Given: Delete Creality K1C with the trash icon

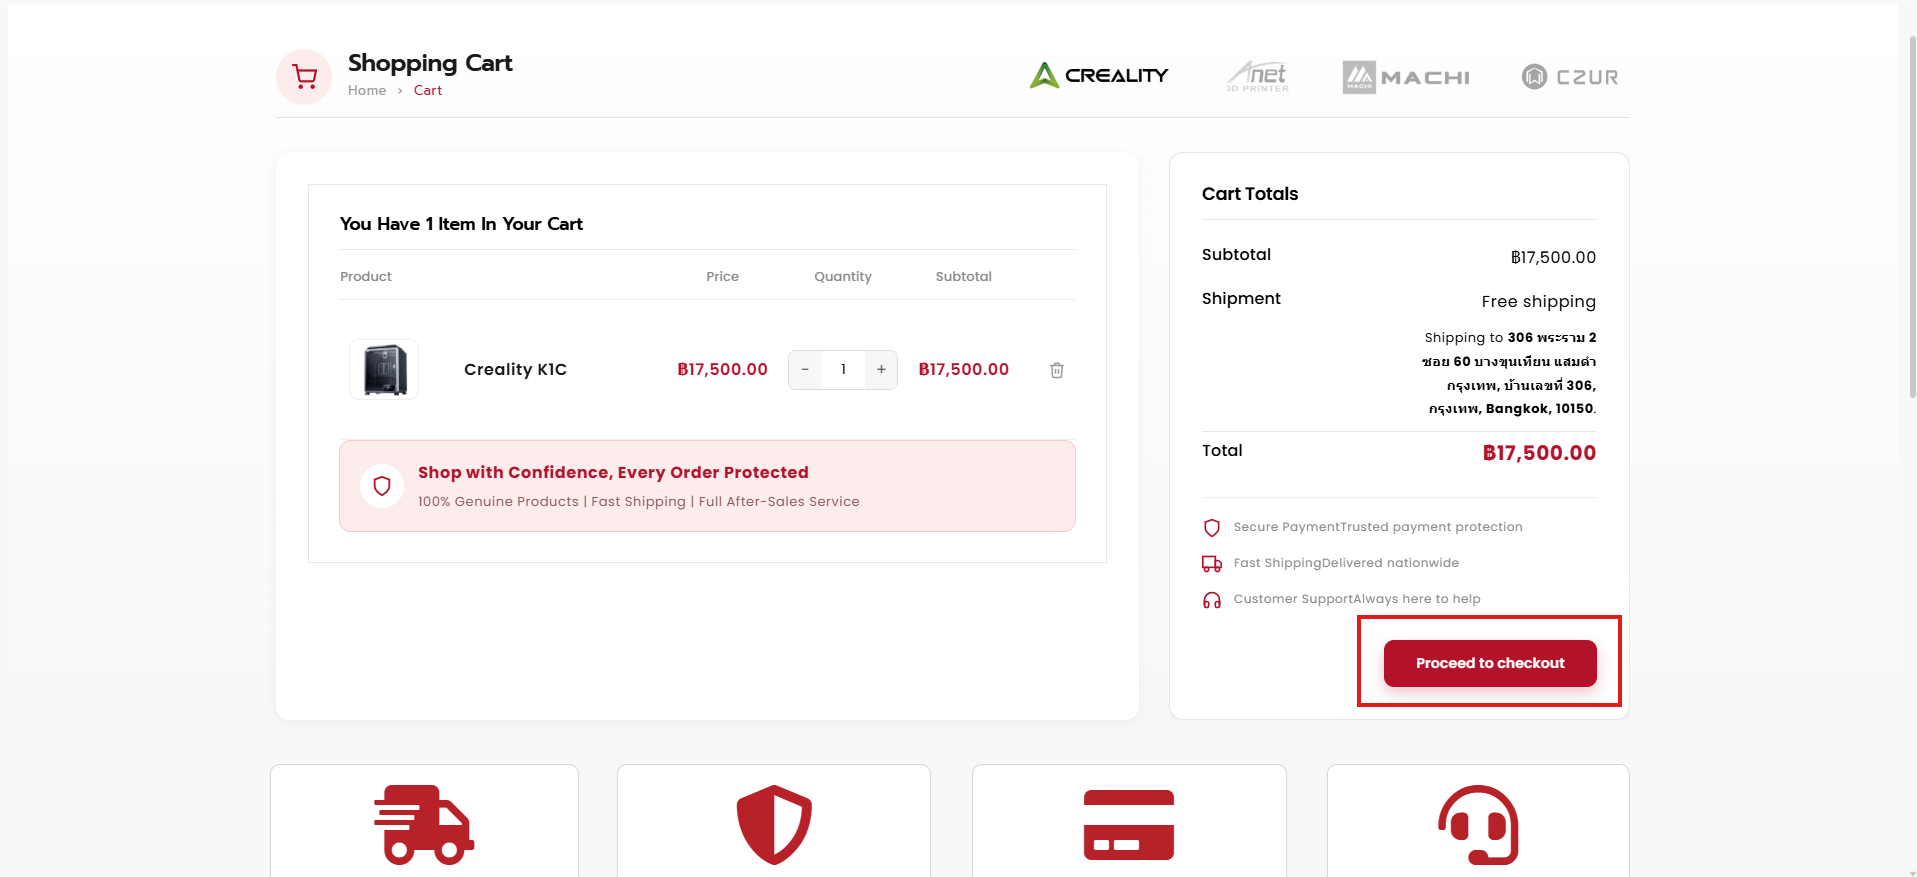Looking at the screenshot, I should tap(1057, 370).
